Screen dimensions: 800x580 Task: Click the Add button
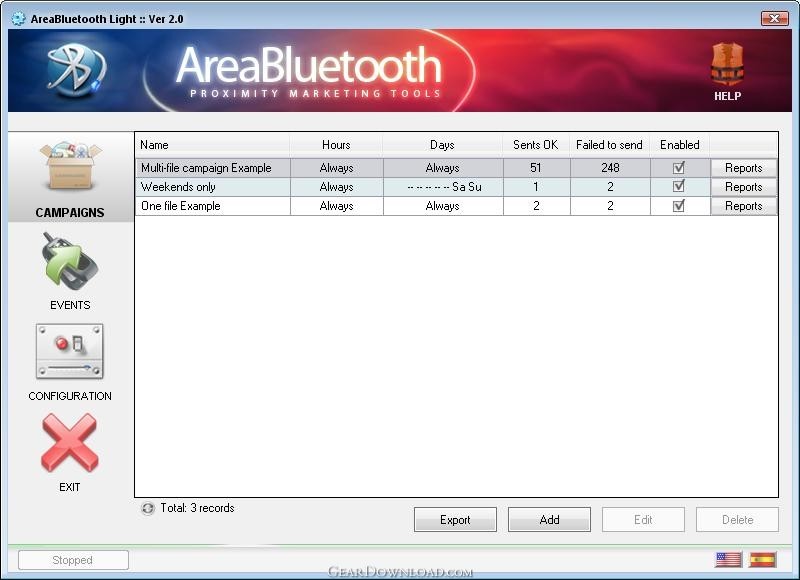[x=549, y=519]
